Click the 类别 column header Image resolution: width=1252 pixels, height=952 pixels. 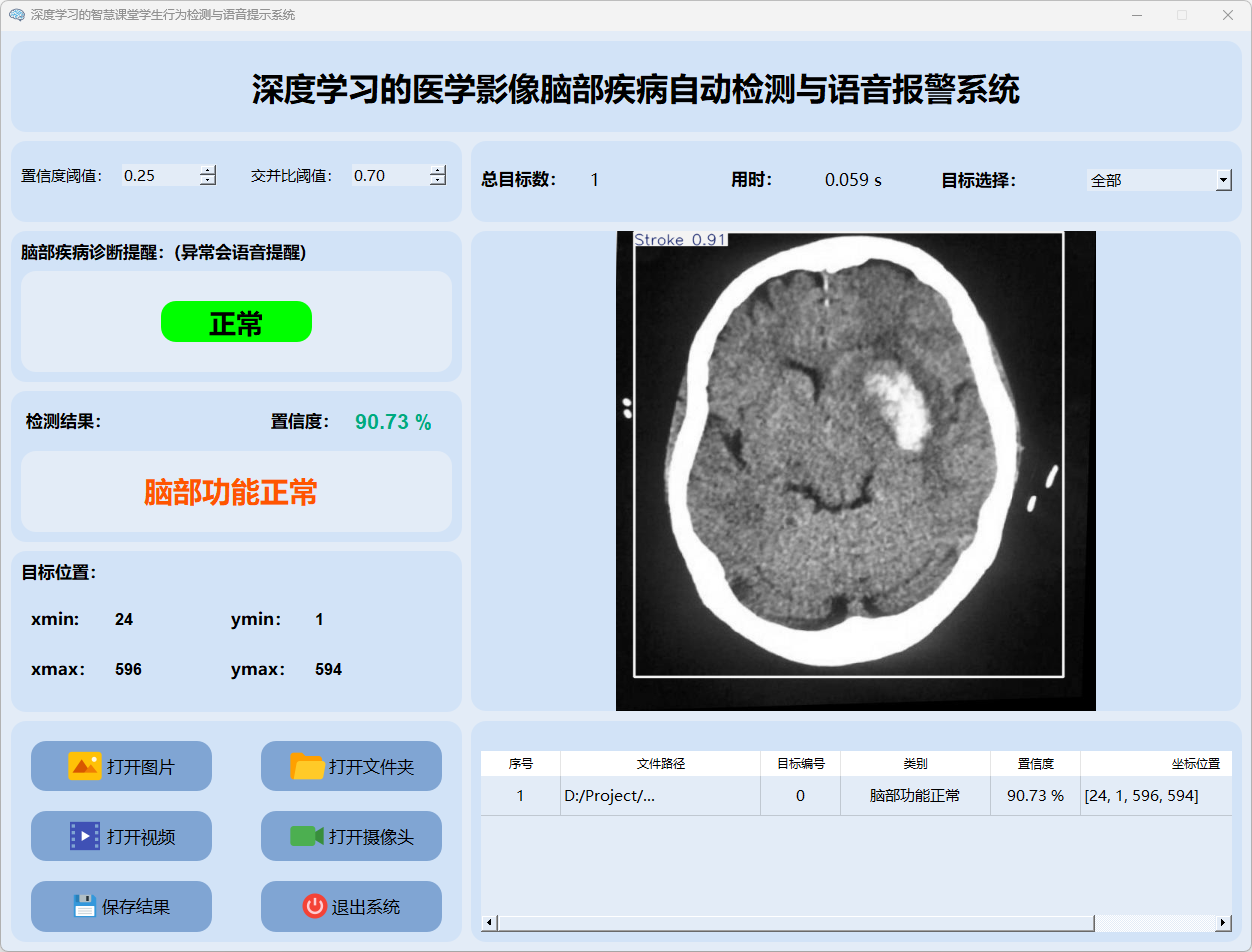click(x=916, y=763)
